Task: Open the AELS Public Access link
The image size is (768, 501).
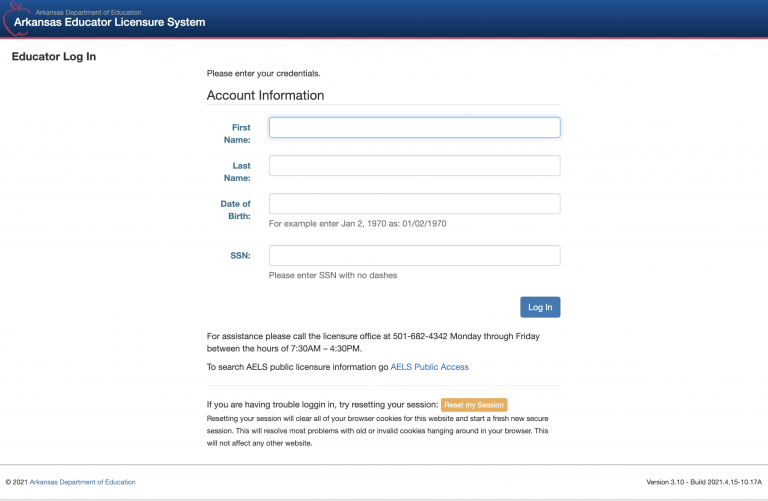Action: click(430, 367)
